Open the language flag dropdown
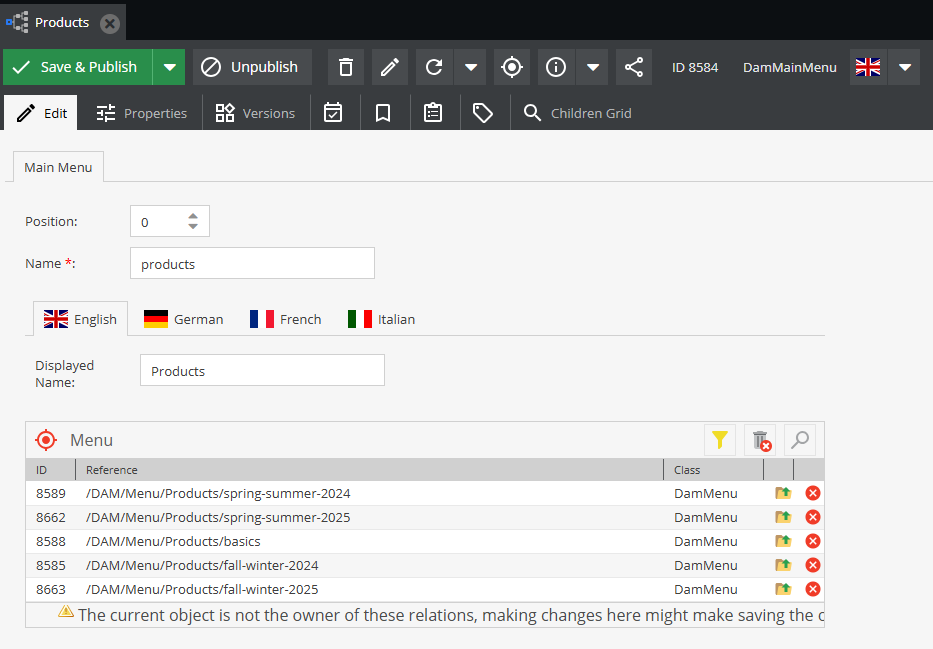Screen dimensions: 933x649 [x=904, y=67]
